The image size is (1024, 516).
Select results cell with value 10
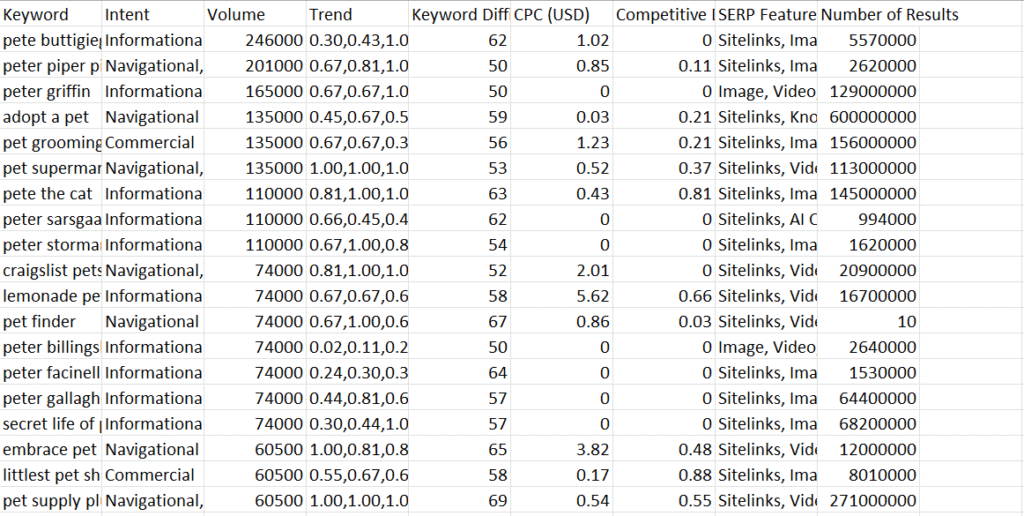pos(868,322)
